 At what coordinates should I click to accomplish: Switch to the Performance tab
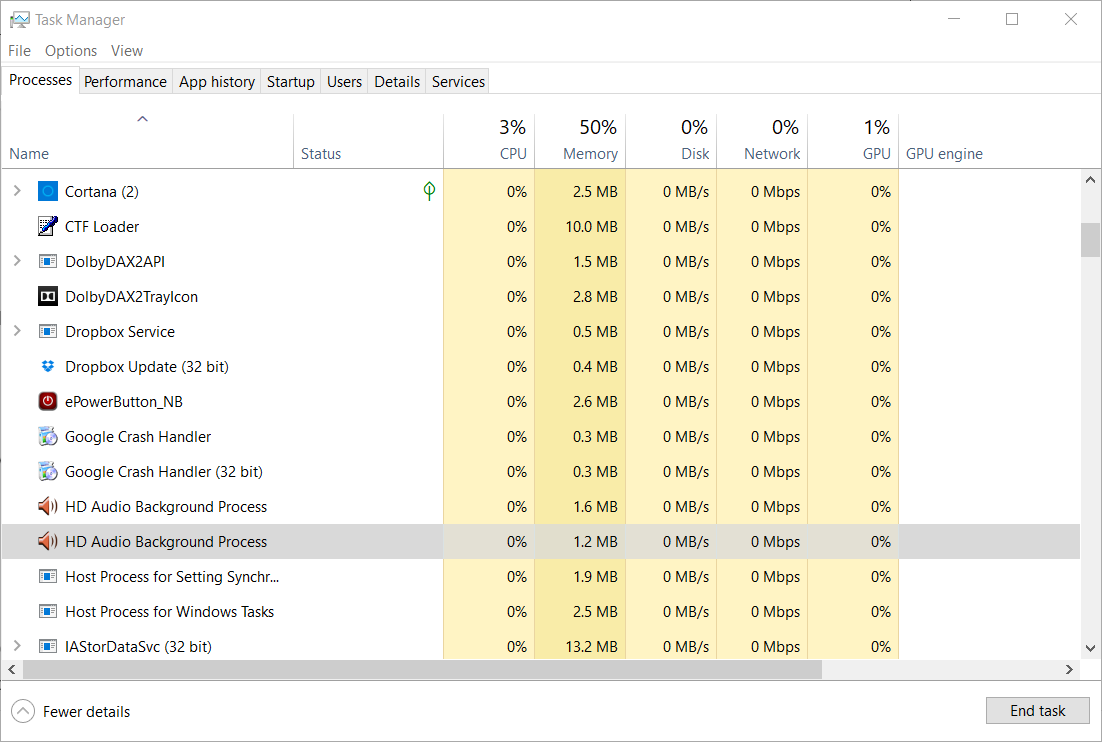pos(125,82)
